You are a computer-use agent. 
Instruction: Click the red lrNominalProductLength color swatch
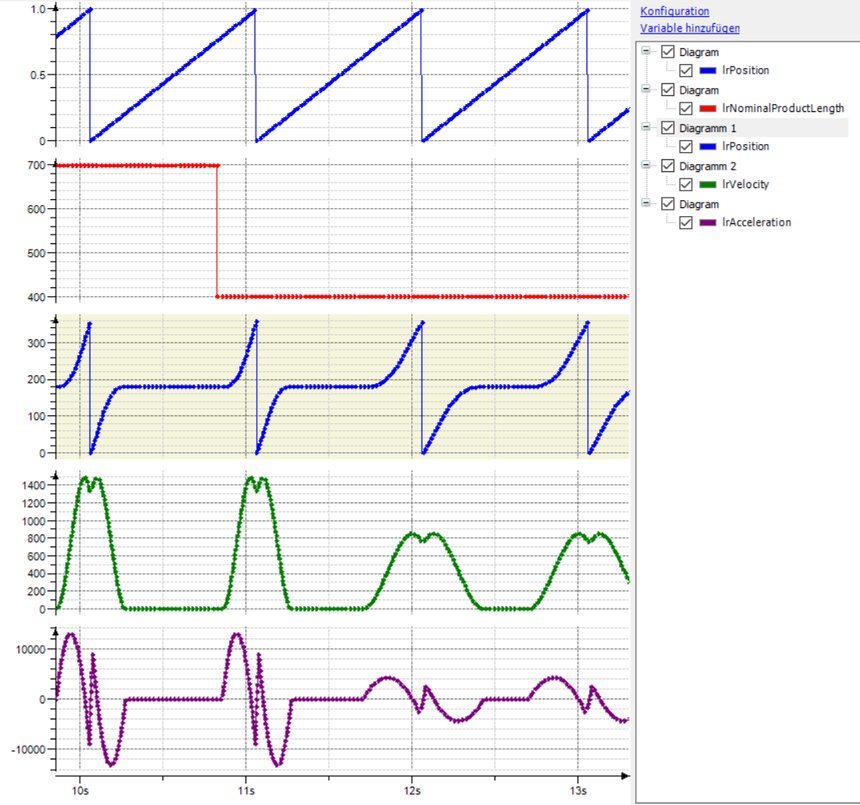(x=709, y=109)
